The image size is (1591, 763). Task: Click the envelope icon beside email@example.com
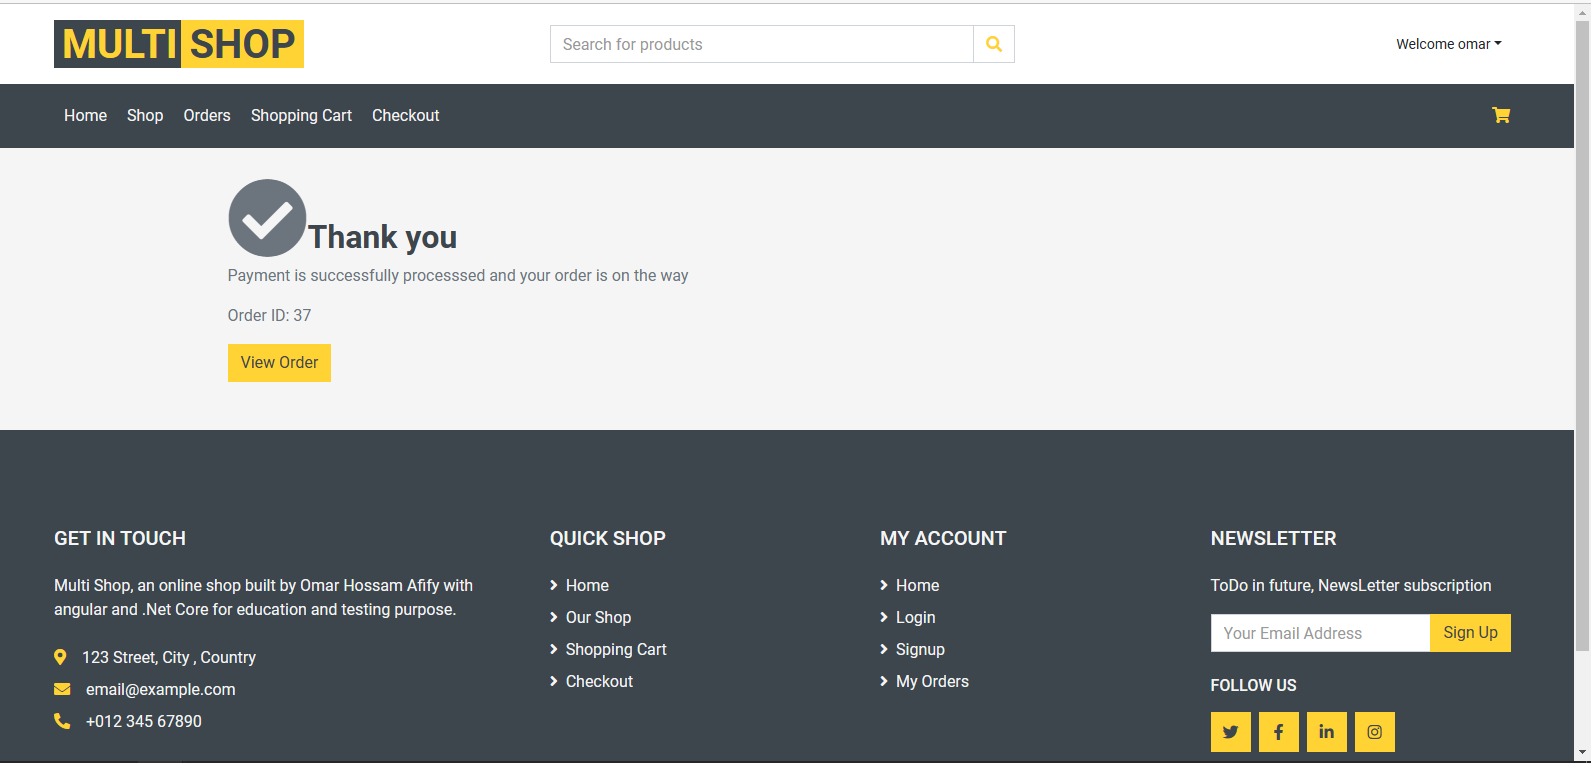[62, 689]
